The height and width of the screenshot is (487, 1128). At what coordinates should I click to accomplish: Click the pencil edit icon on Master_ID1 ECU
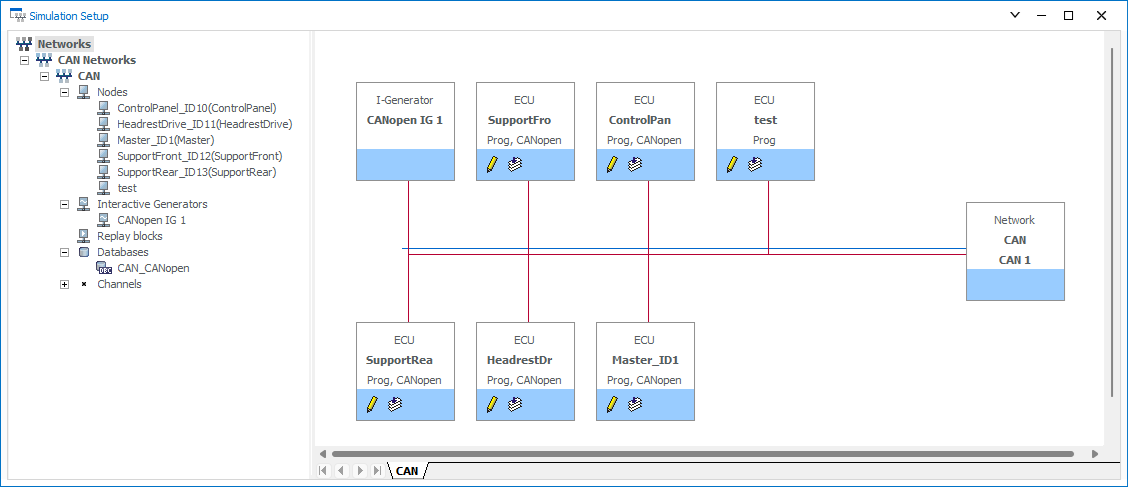tap(611, 404)
